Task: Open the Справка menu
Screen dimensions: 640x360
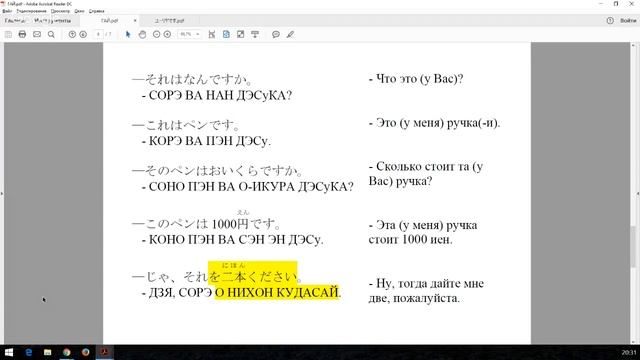Action: click(97, 11)
